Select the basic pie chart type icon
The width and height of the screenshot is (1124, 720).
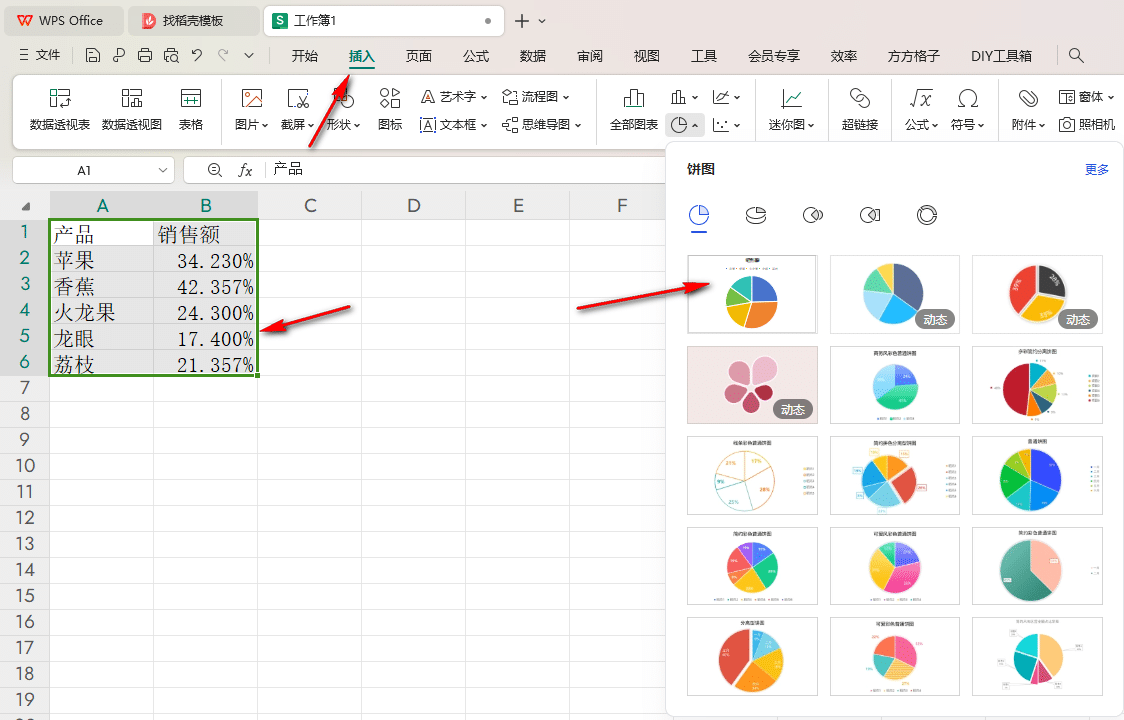(x=699, y=214)
